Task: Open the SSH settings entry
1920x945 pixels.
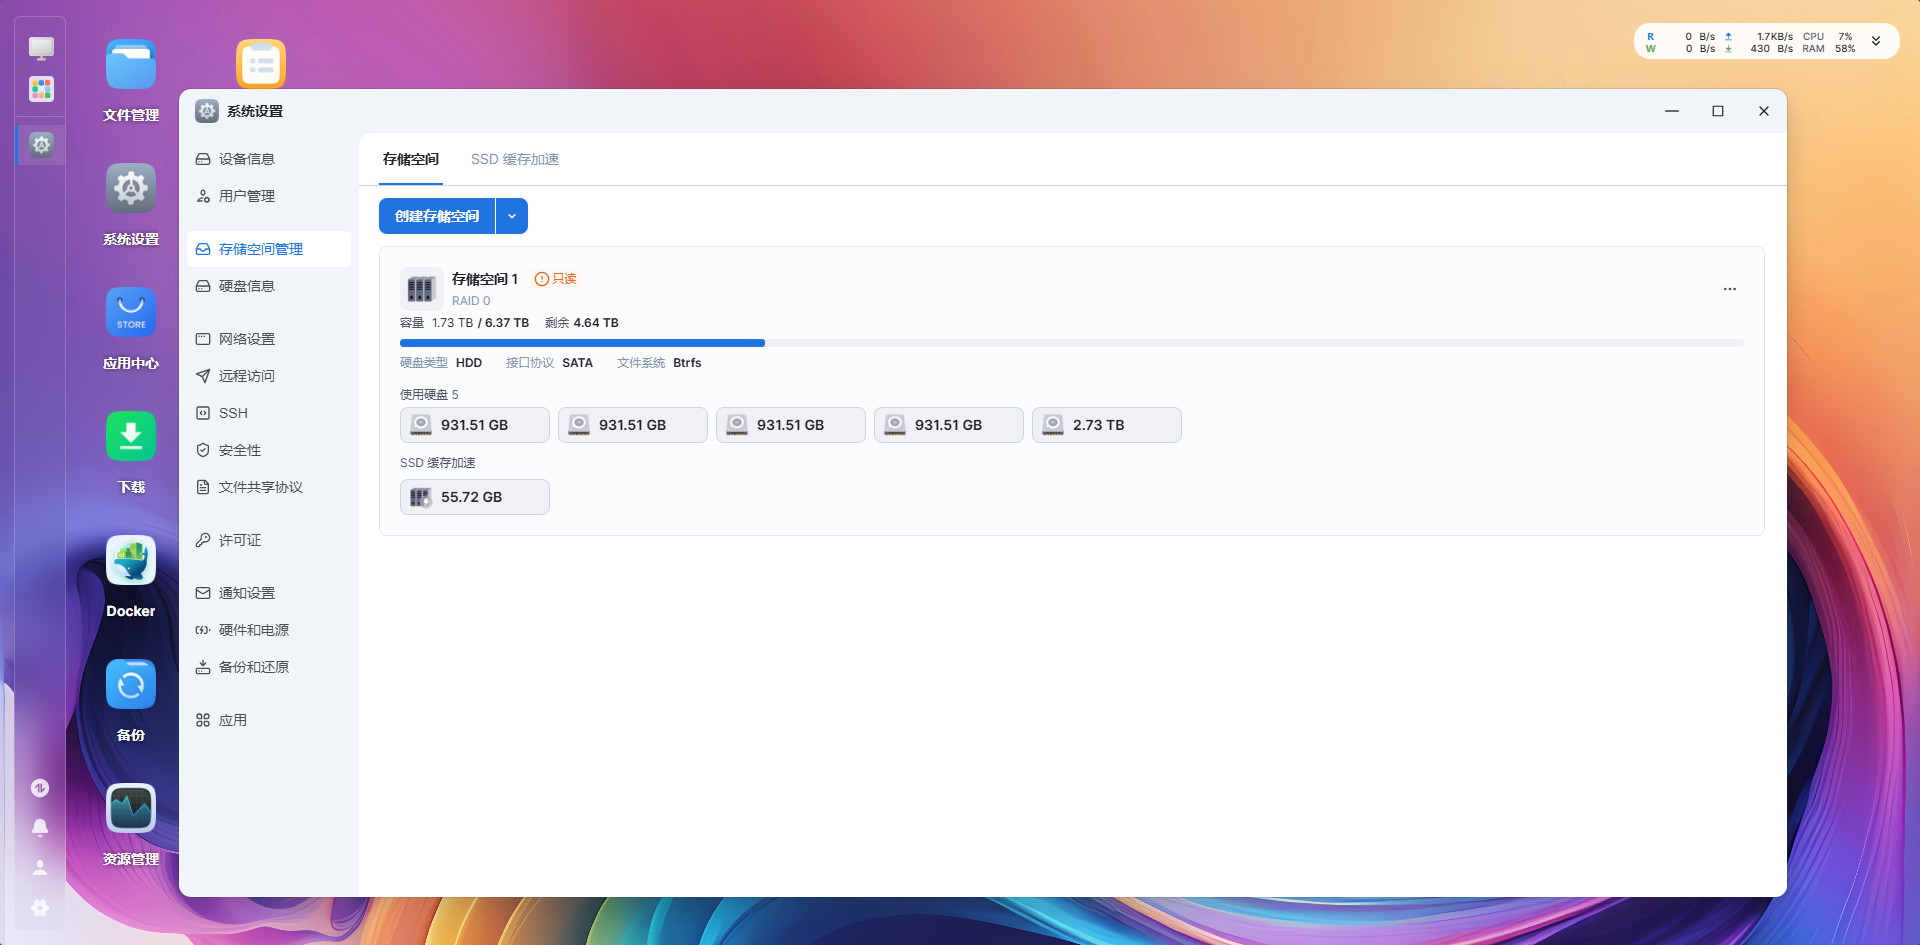Action: (x=269, y=413)
